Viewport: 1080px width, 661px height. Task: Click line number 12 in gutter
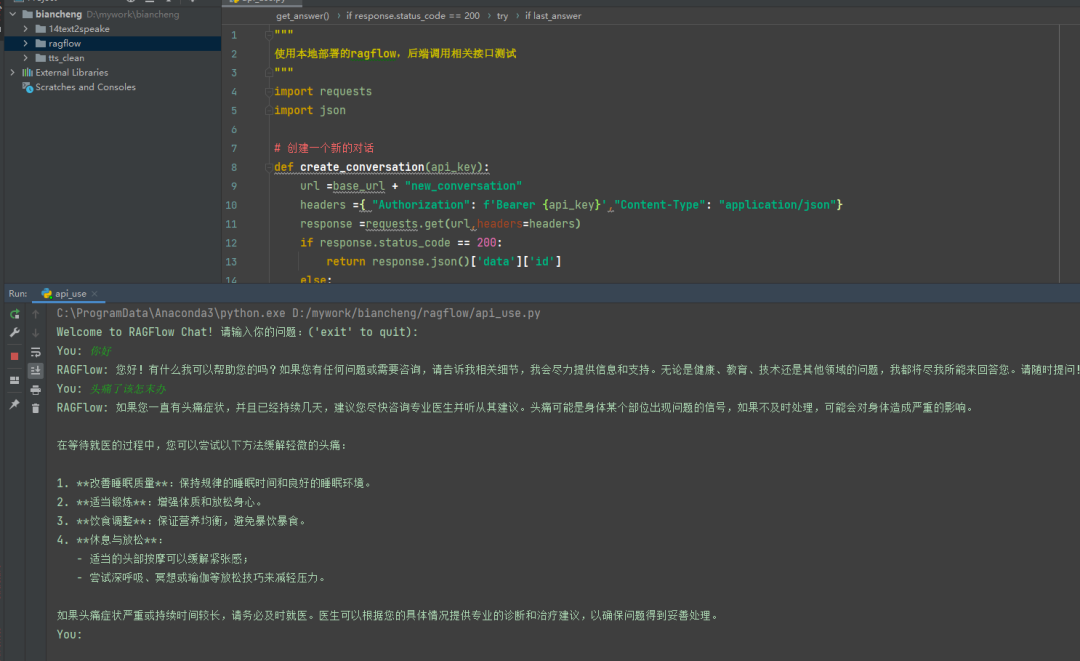231,243
